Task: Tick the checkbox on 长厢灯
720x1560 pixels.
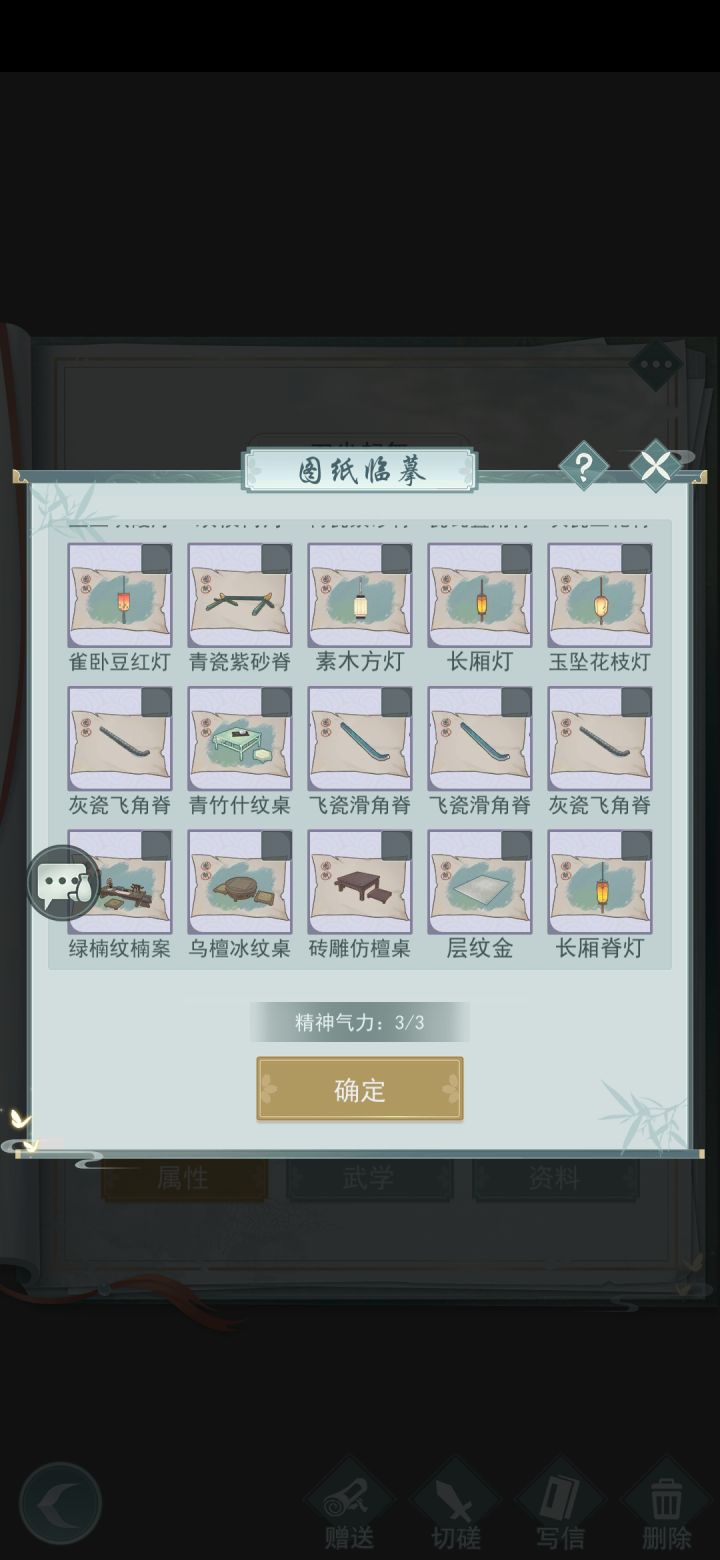Action: pos(516,559)
